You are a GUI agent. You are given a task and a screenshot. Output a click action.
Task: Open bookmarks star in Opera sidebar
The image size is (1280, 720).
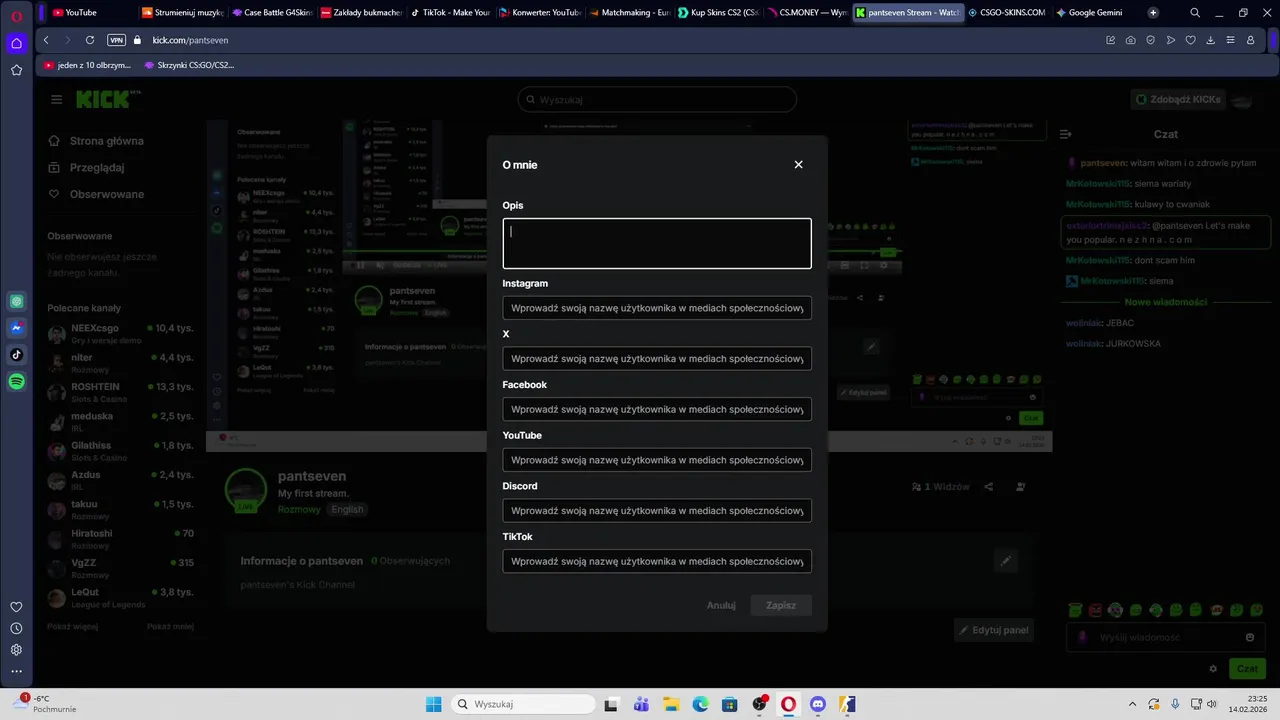(x=16, y=70)
